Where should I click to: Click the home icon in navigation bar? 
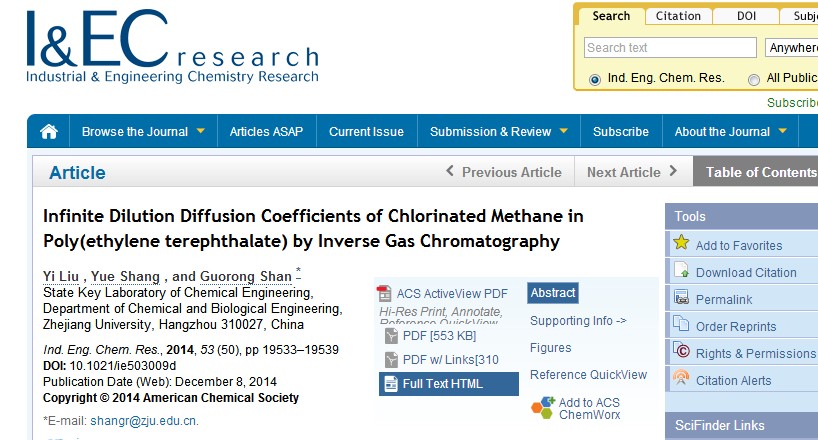tap(48, 132)
